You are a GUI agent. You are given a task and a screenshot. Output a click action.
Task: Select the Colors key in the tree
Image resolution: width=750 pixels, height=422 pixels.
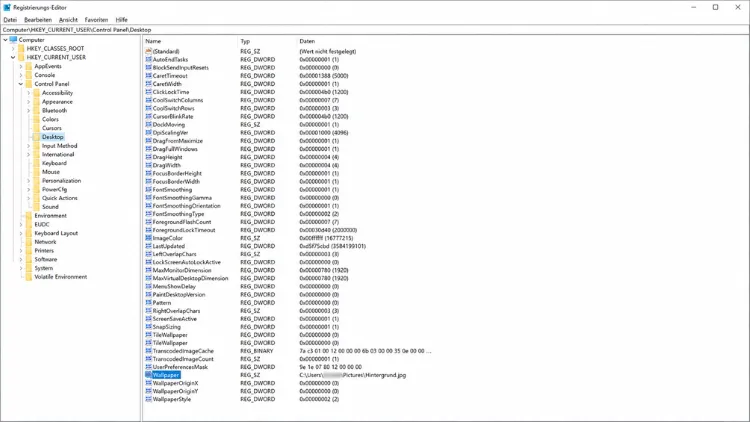[50, 119]
